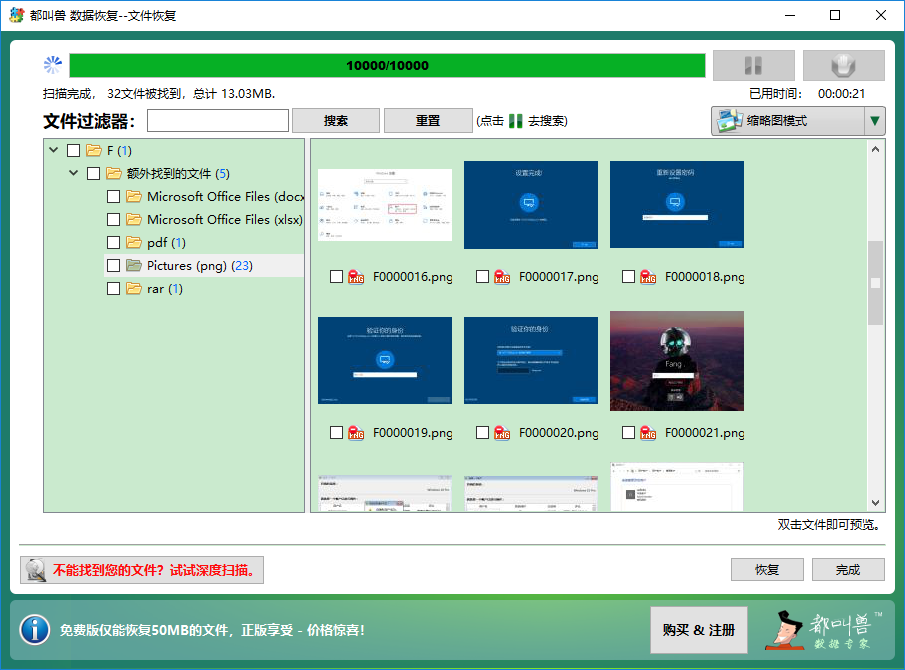
Task: Click the green scan progress bar
Action: [x=387, y=66]
